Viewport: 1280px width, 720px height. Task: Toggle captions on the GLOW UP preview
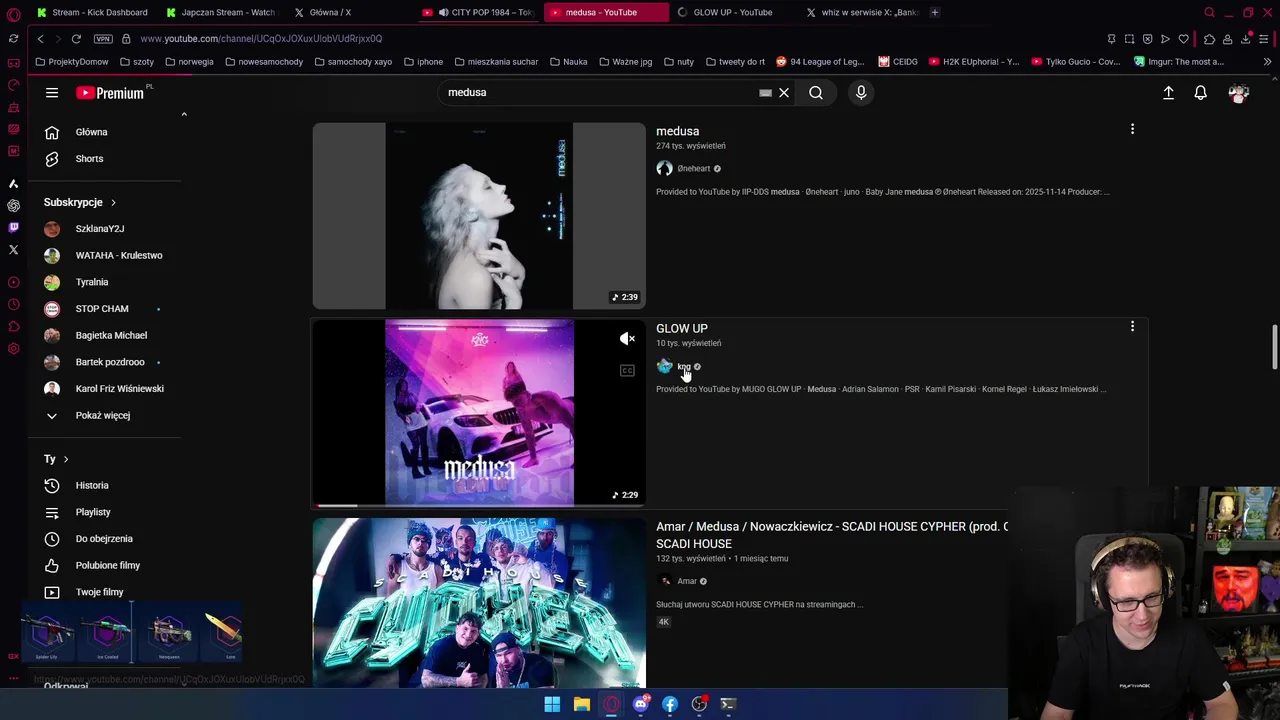click(627, 371)
